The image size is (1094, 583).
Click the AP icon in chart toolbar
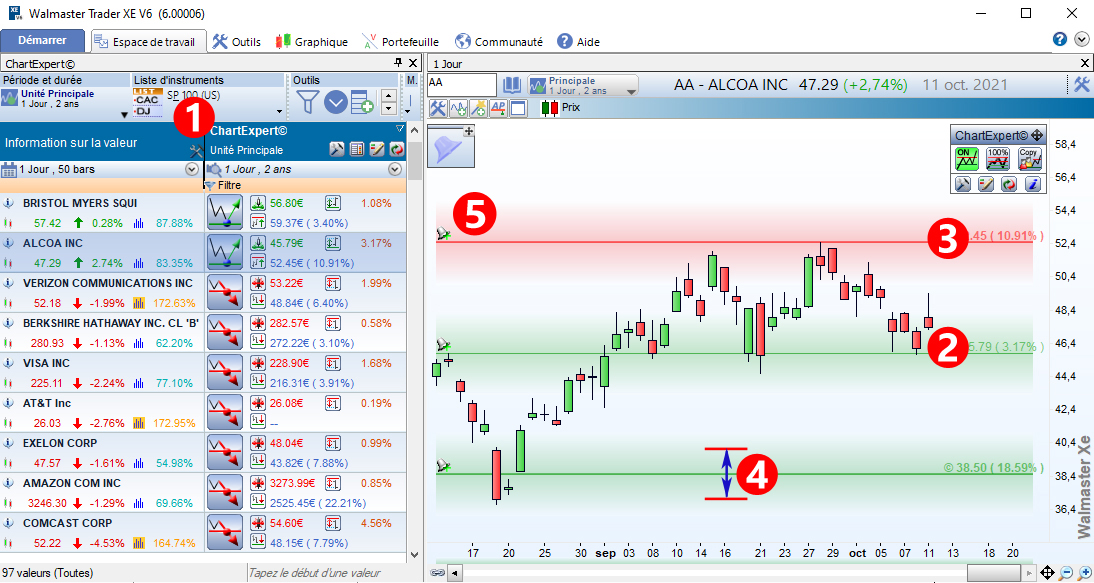click(498, 108)
